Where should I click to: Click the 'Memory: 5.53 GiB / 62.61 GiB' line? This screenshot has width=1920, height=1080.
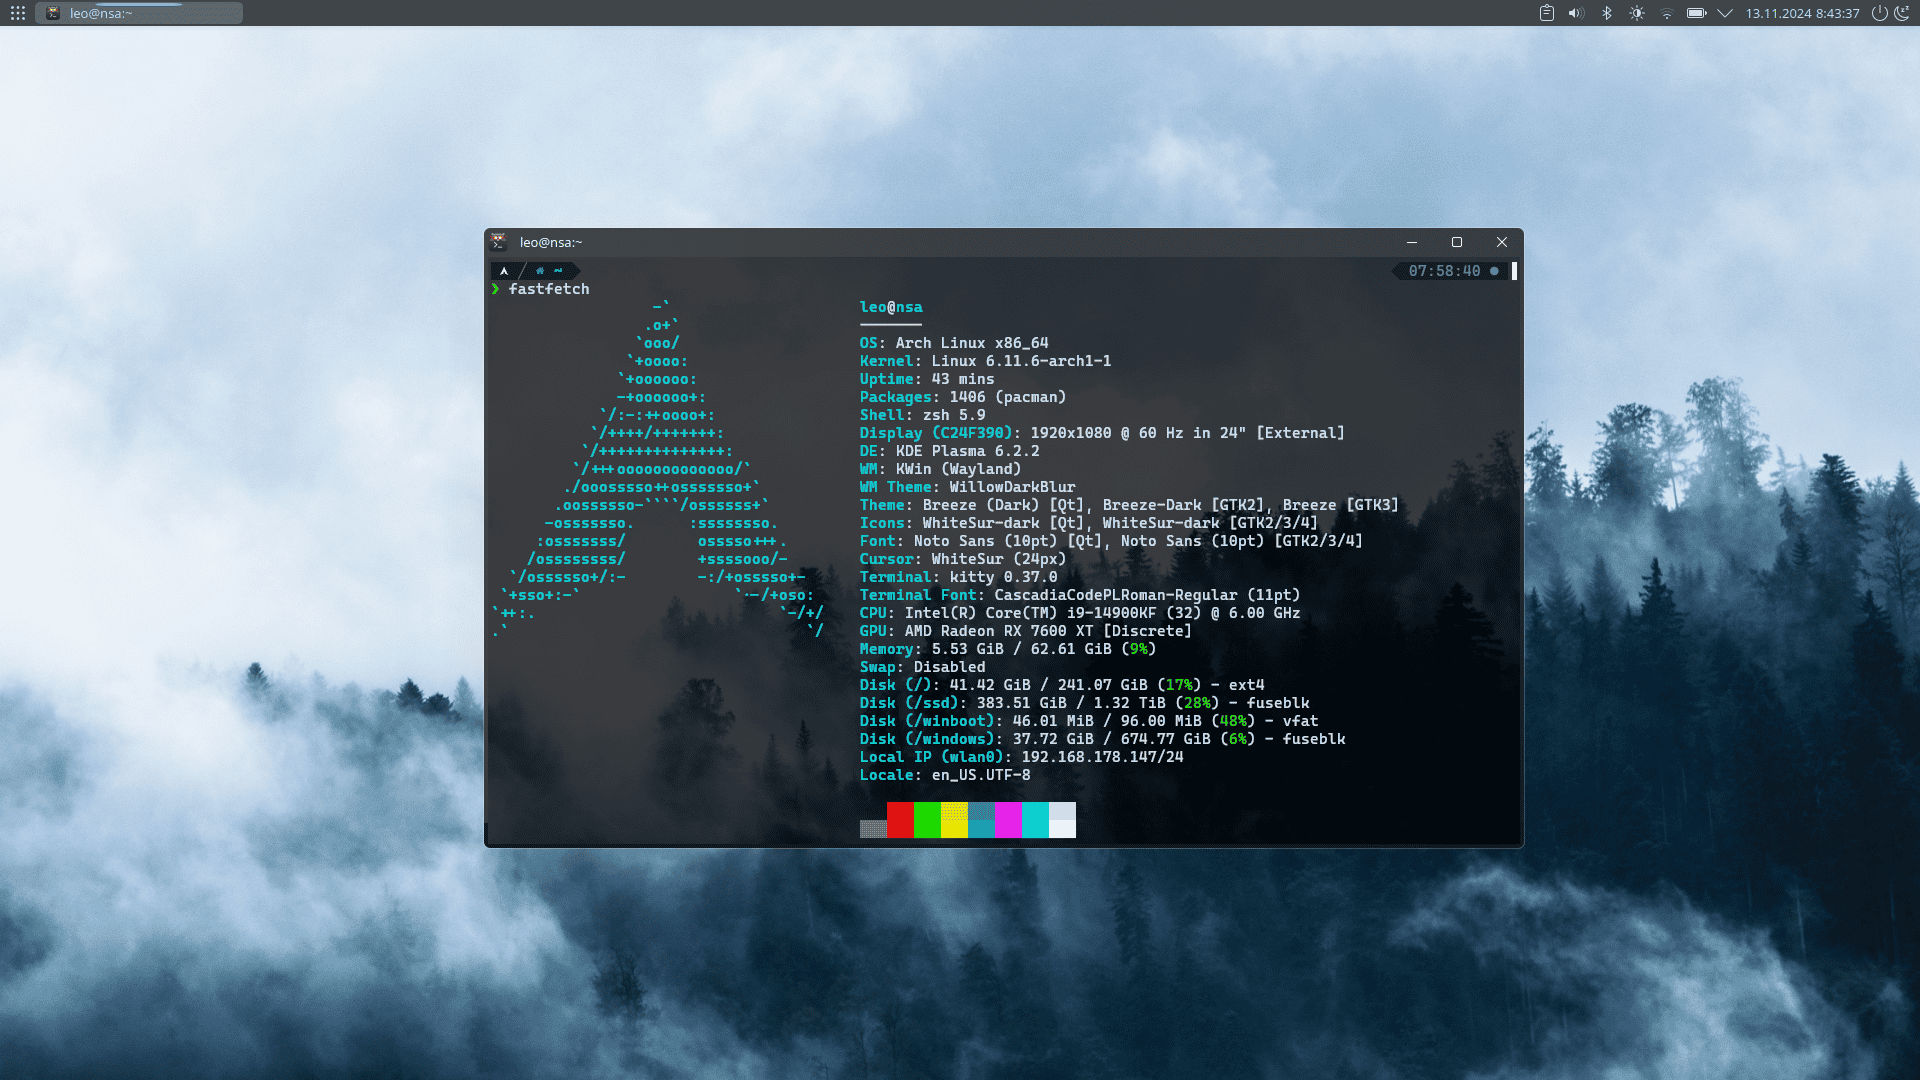click(x=1008, y=649)
